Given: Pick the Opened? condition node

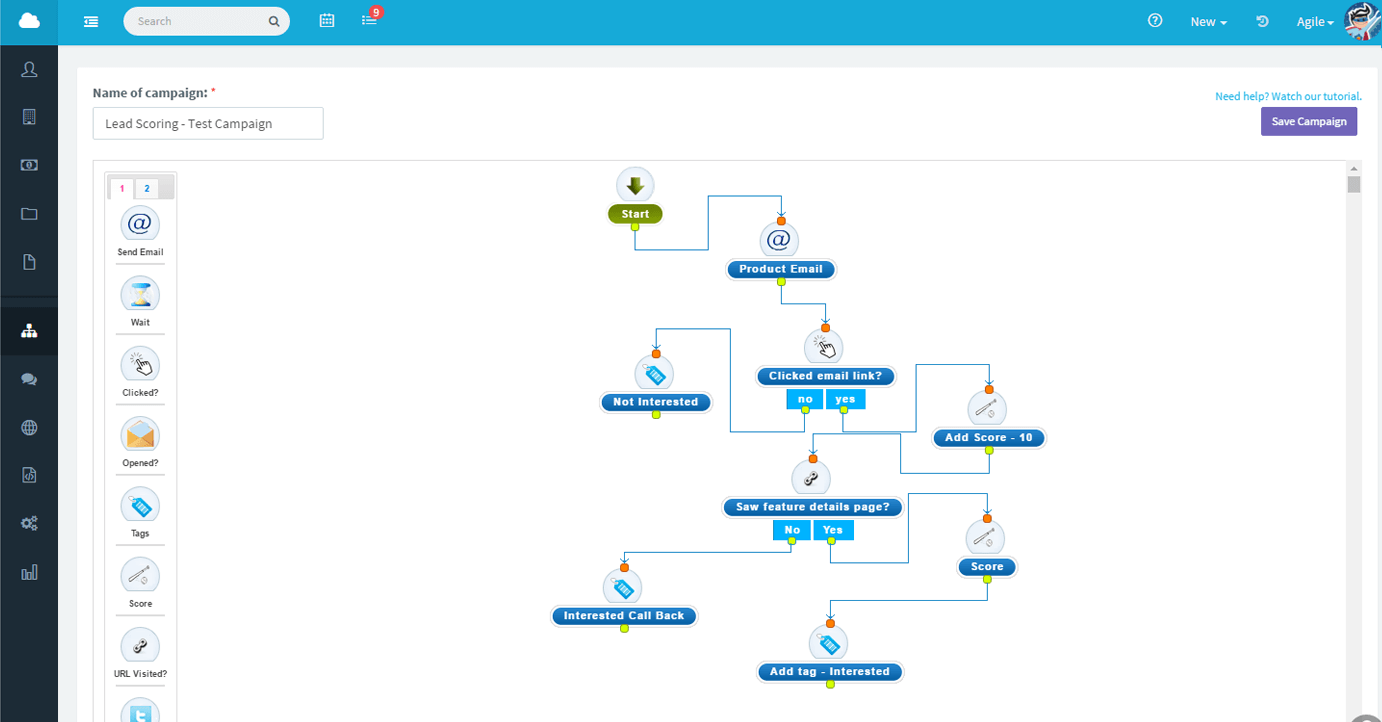Looking at the screenshot, I should coord(139,435).
